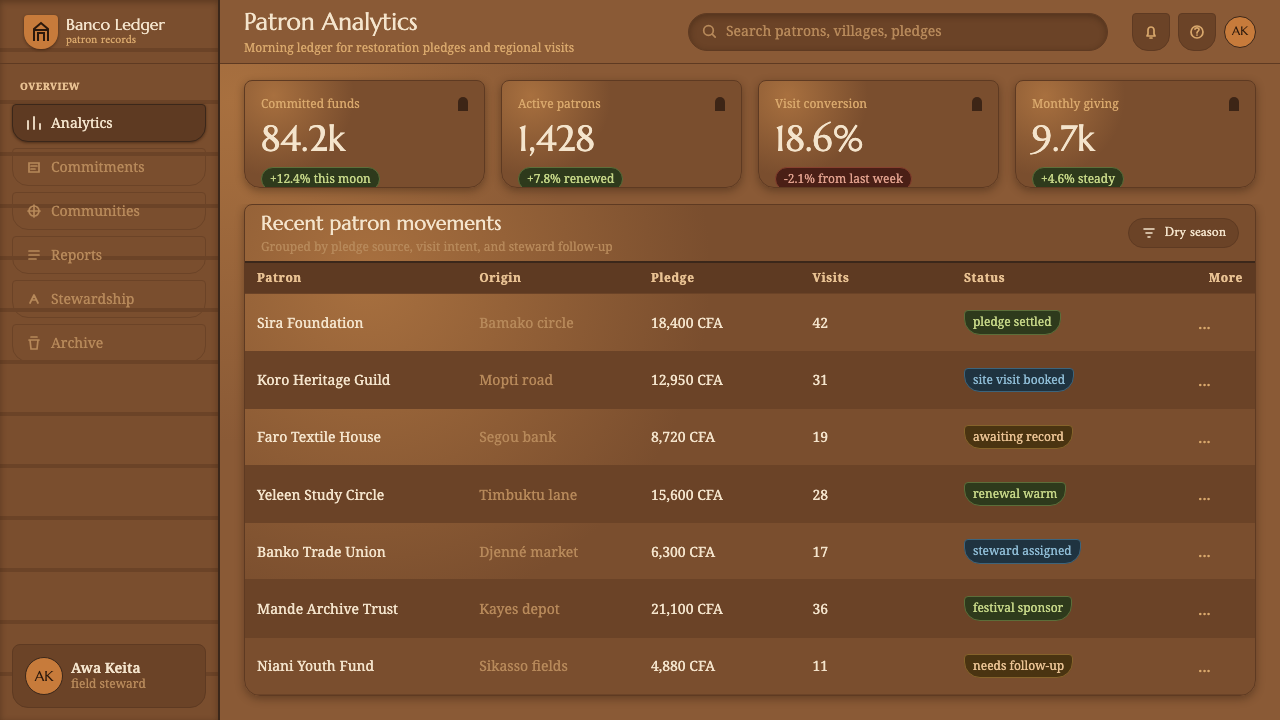Click the notifications bell icon
The height and width of the screenshot is (720, 1280).
click(x=1150, y=32)
